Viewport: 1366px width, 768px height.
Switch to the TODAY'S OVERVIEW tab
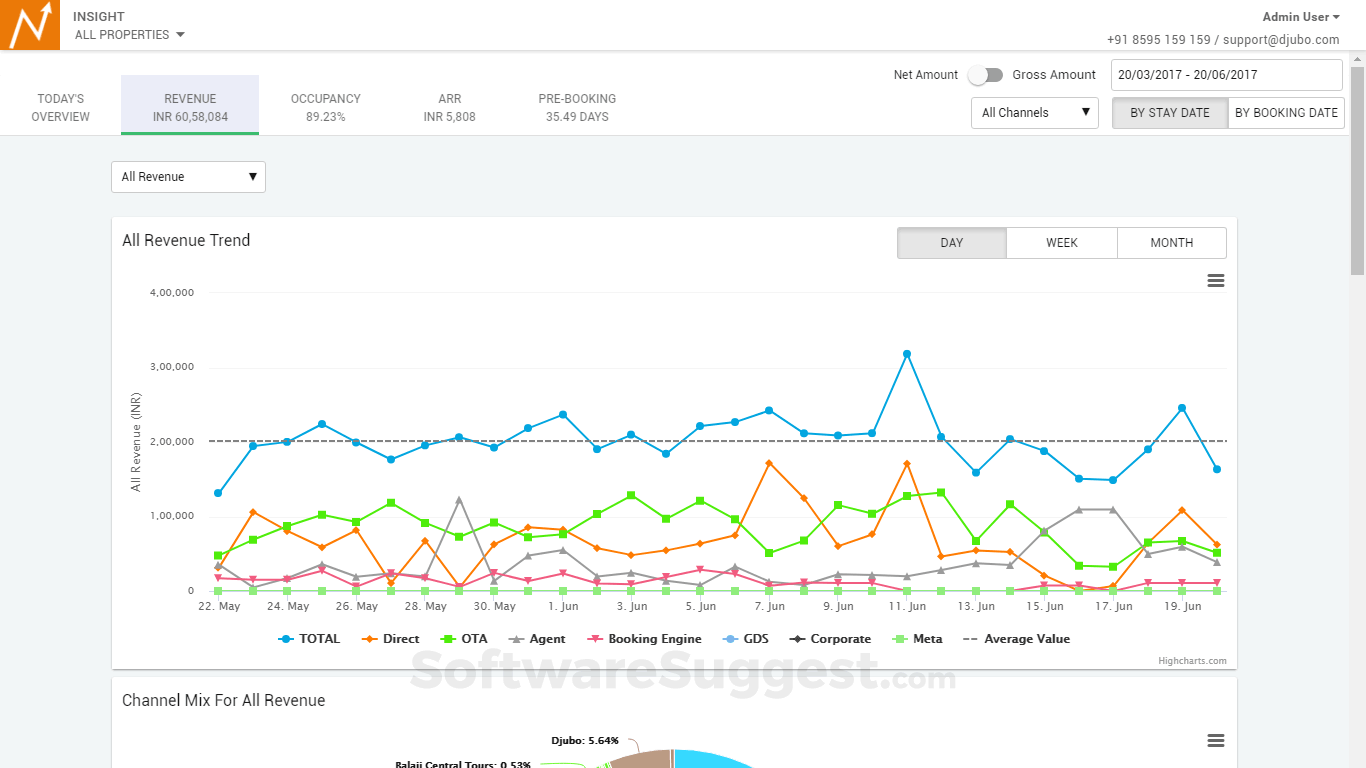(x=61, y=106)
